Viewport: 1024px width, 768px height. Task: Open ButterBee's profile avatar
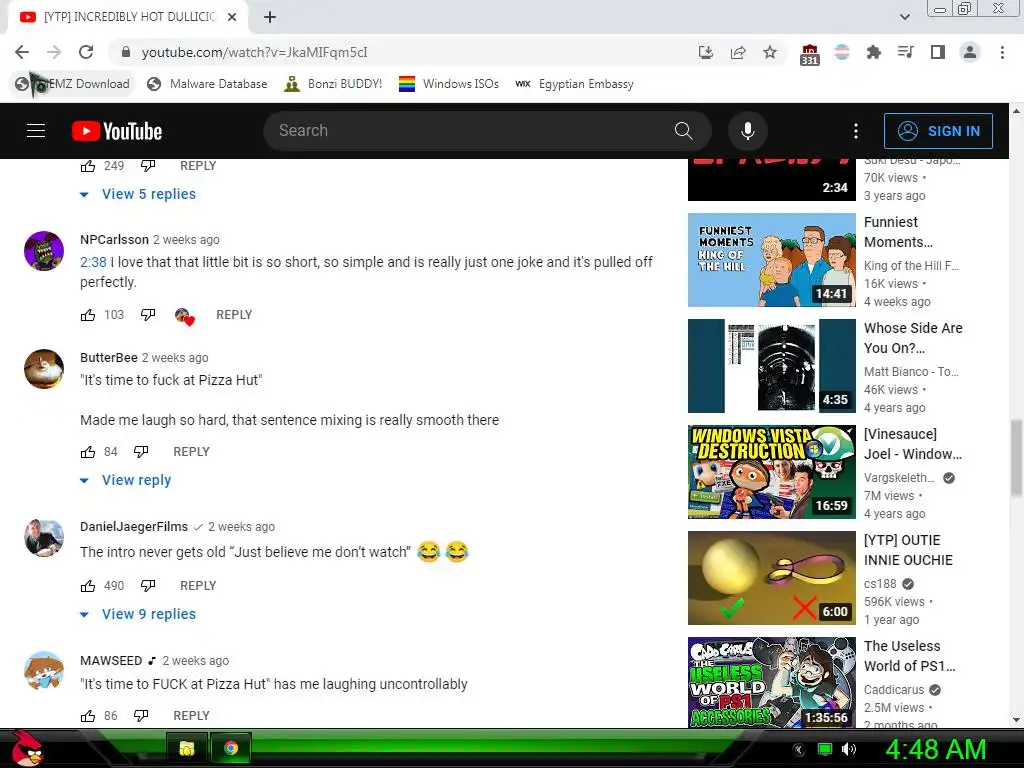[x=44, y=369]
